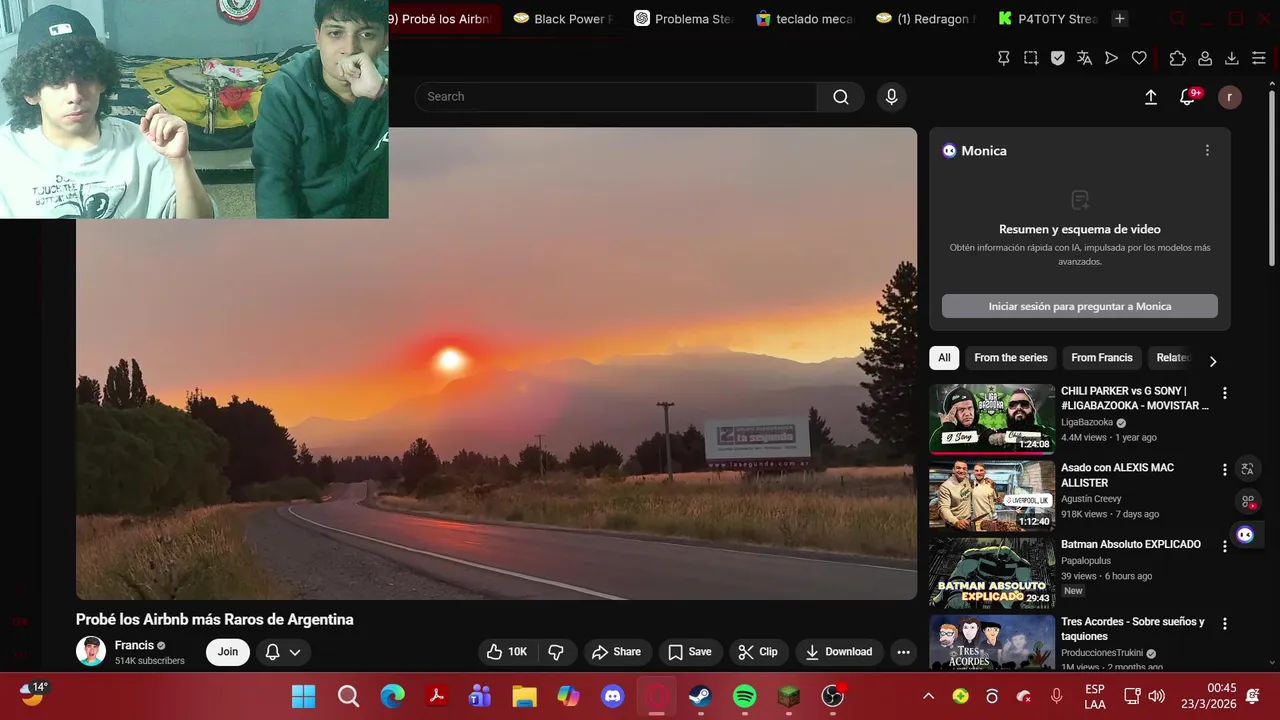Viewport: 1280px width, 720px height.
Task: Open Spotify from the taskbar
Action: [x=745, y=696]
